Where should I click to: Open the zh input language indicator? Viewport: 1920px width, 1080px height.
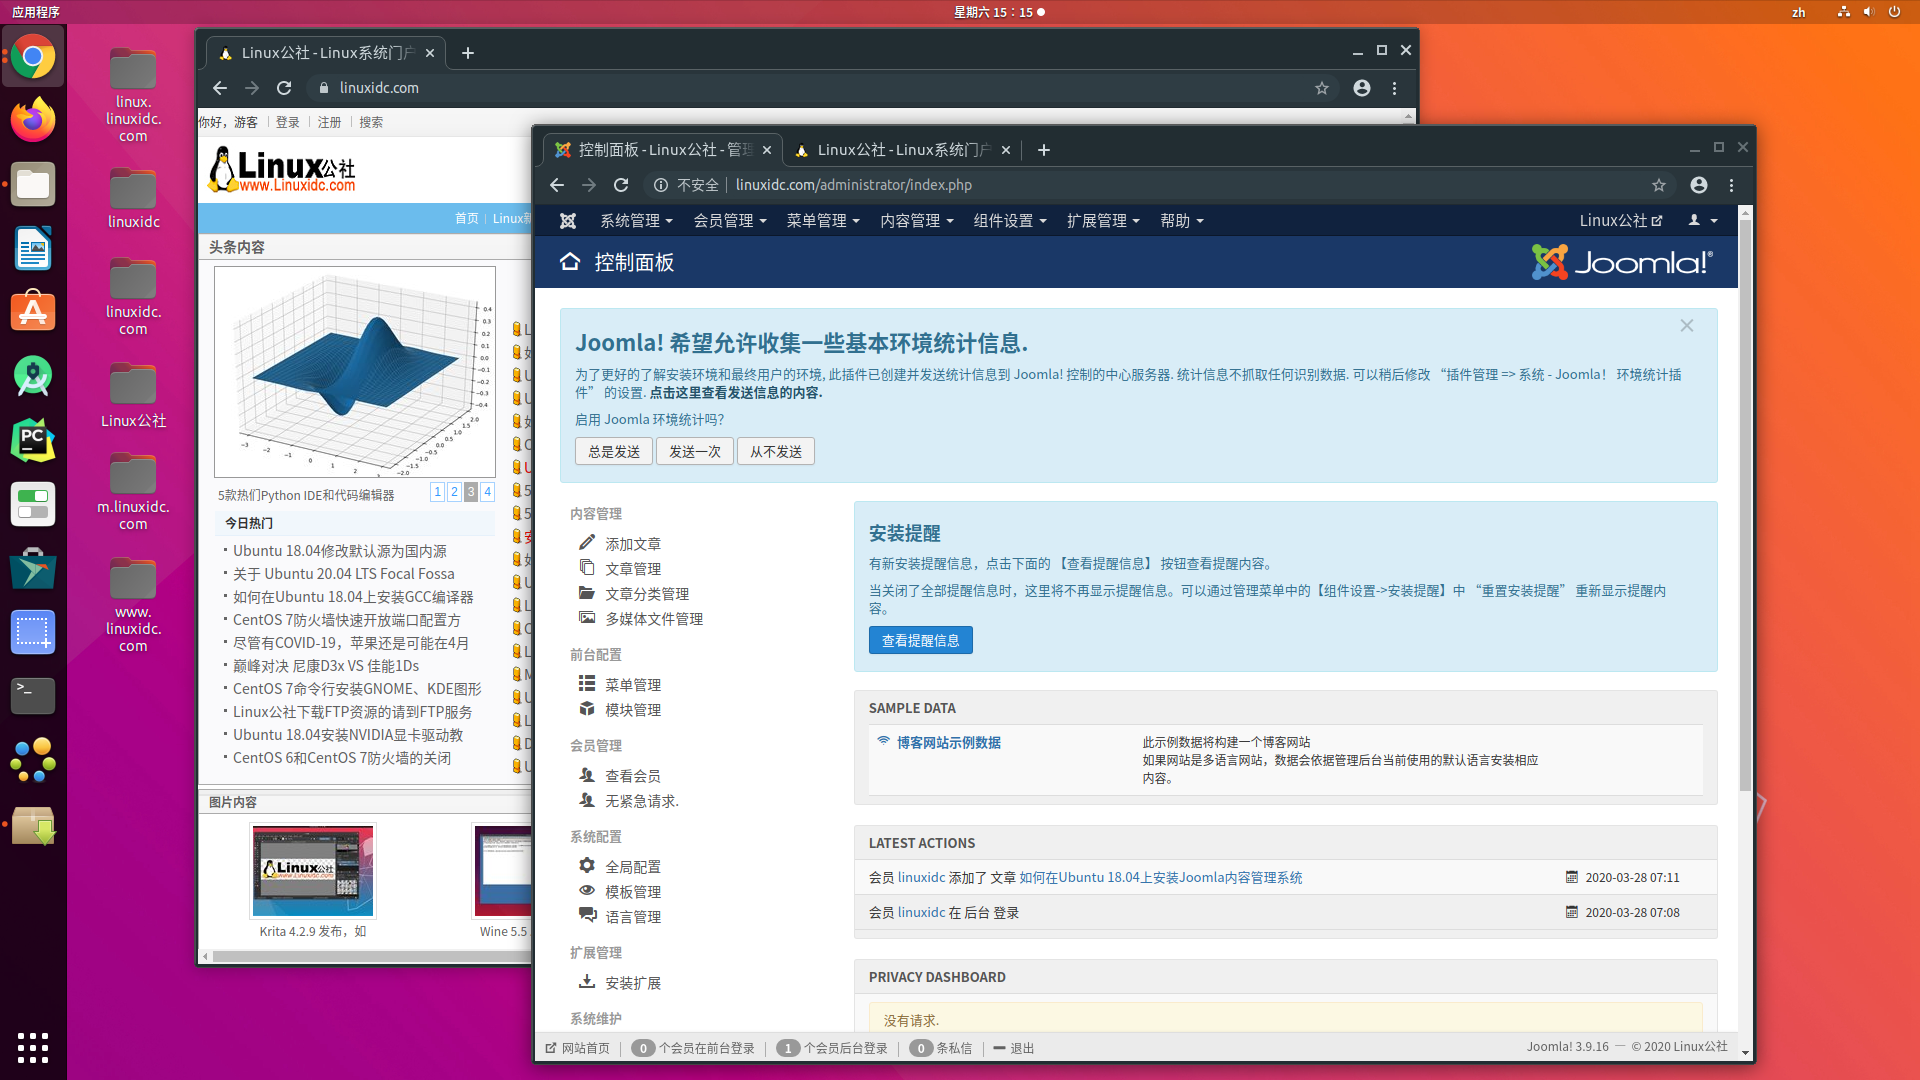[1798, 12]
